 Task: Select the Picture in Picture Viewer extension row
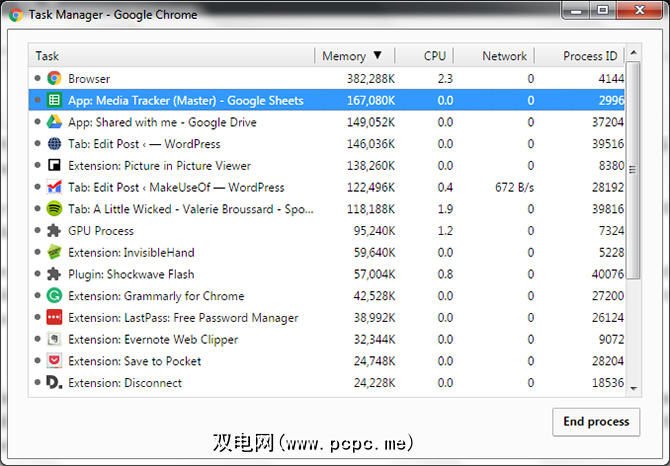coord(327,165)
